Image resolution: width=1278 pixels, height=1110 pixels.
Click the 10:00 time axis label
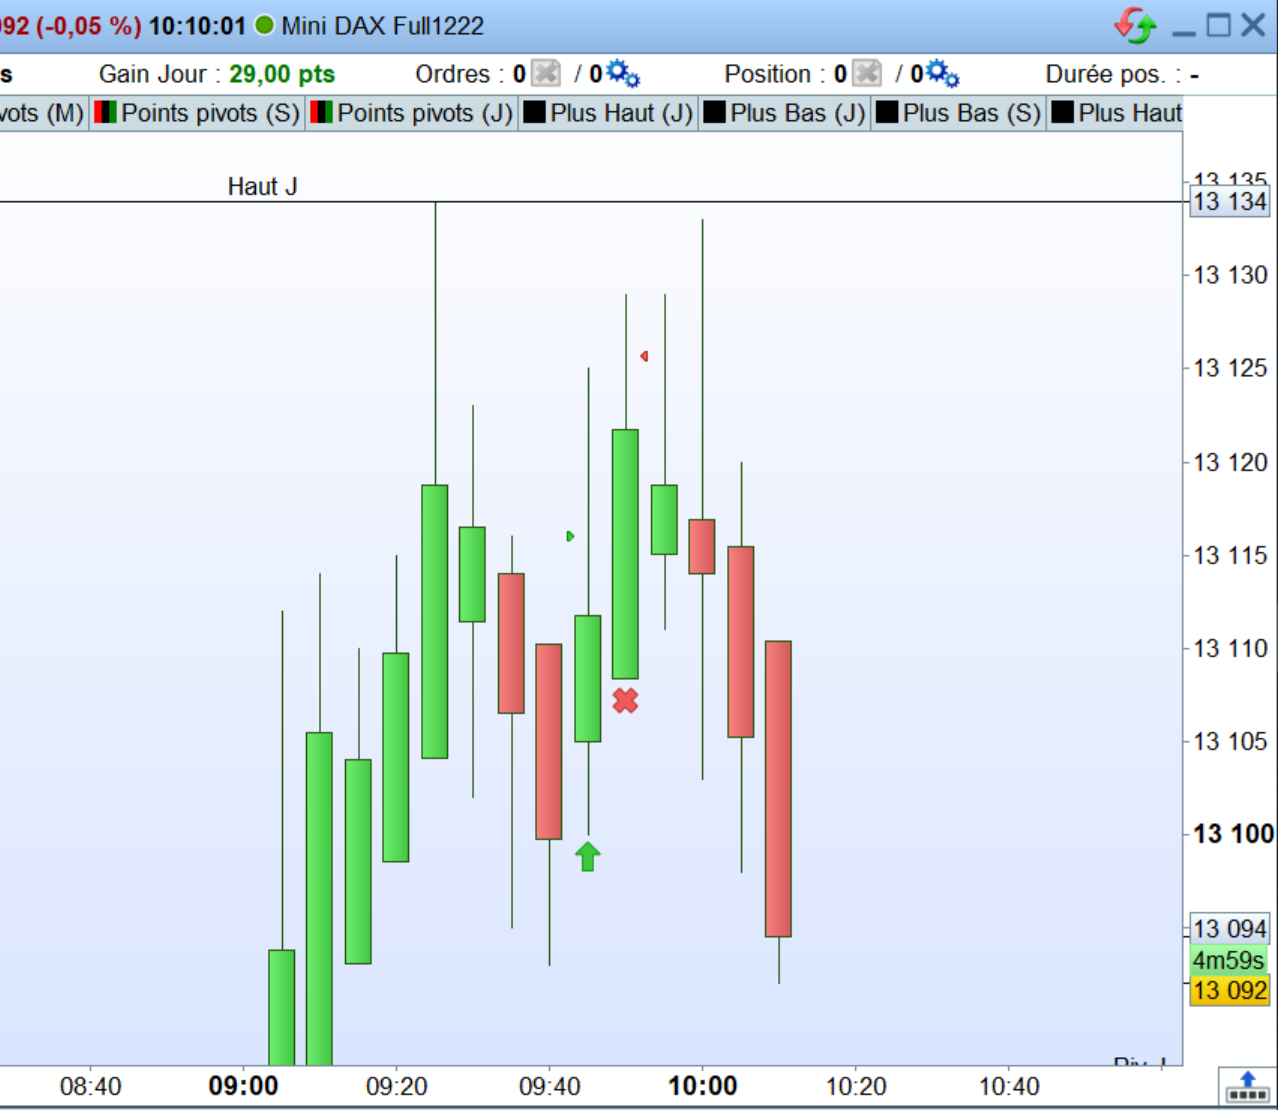703,1086
